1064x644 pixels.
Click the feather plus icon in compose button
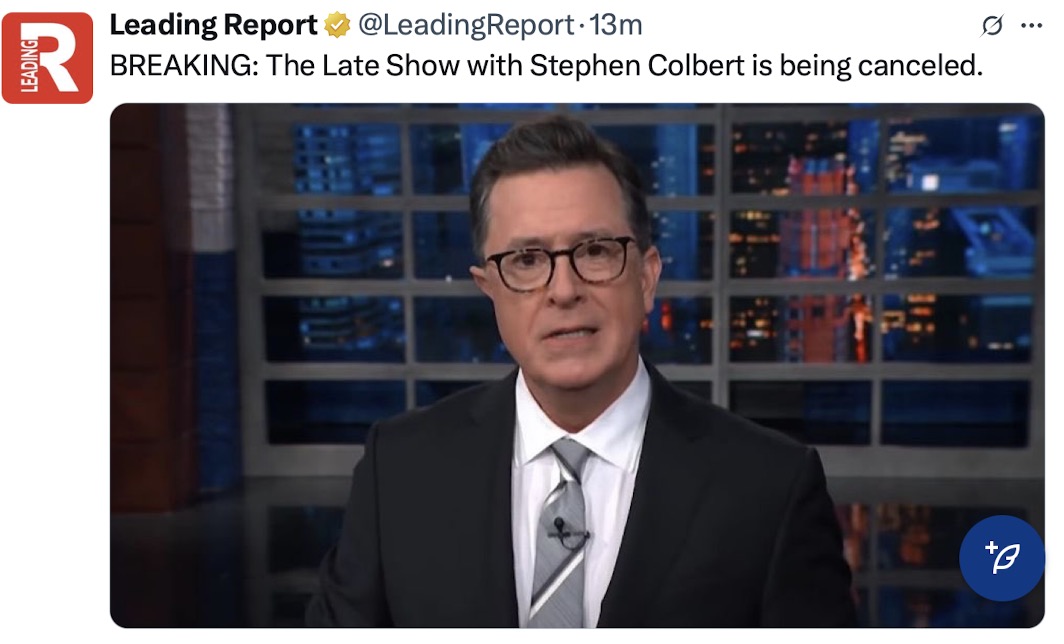click(1002, 558)
